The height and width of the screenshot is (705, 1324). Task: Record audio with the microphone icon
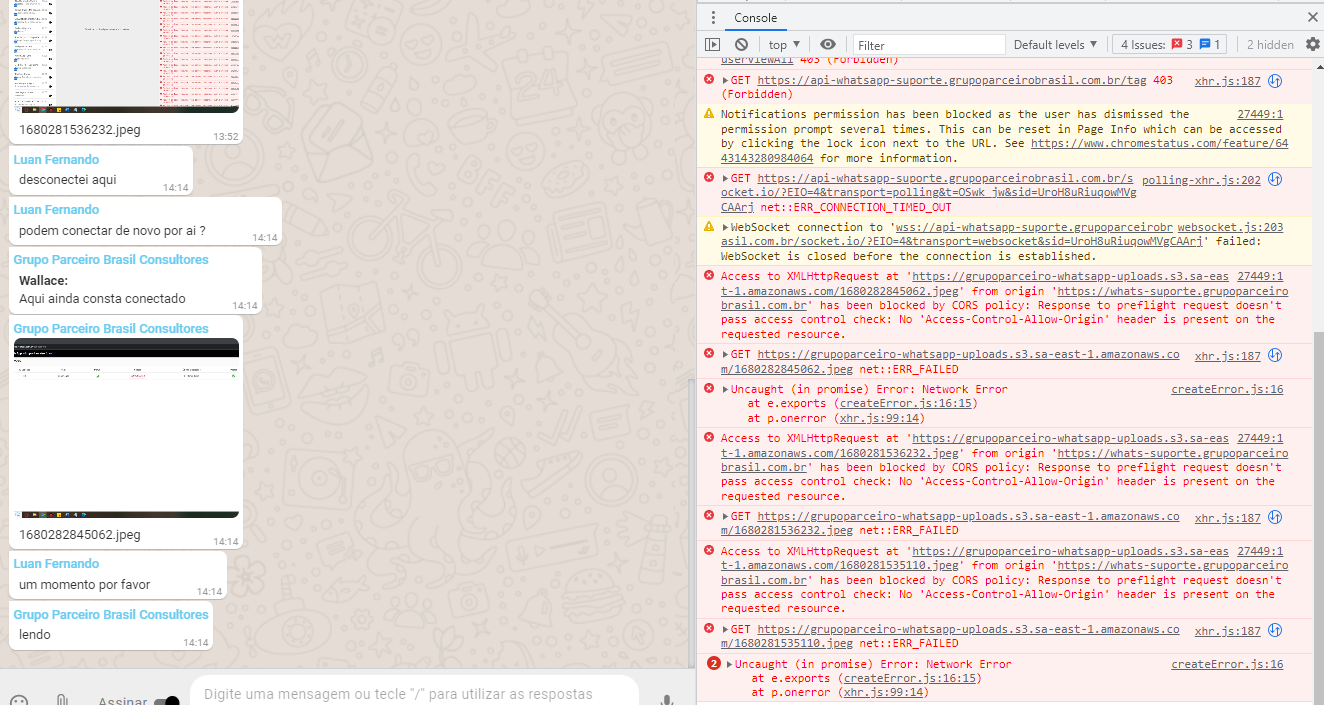click(665, 698)
